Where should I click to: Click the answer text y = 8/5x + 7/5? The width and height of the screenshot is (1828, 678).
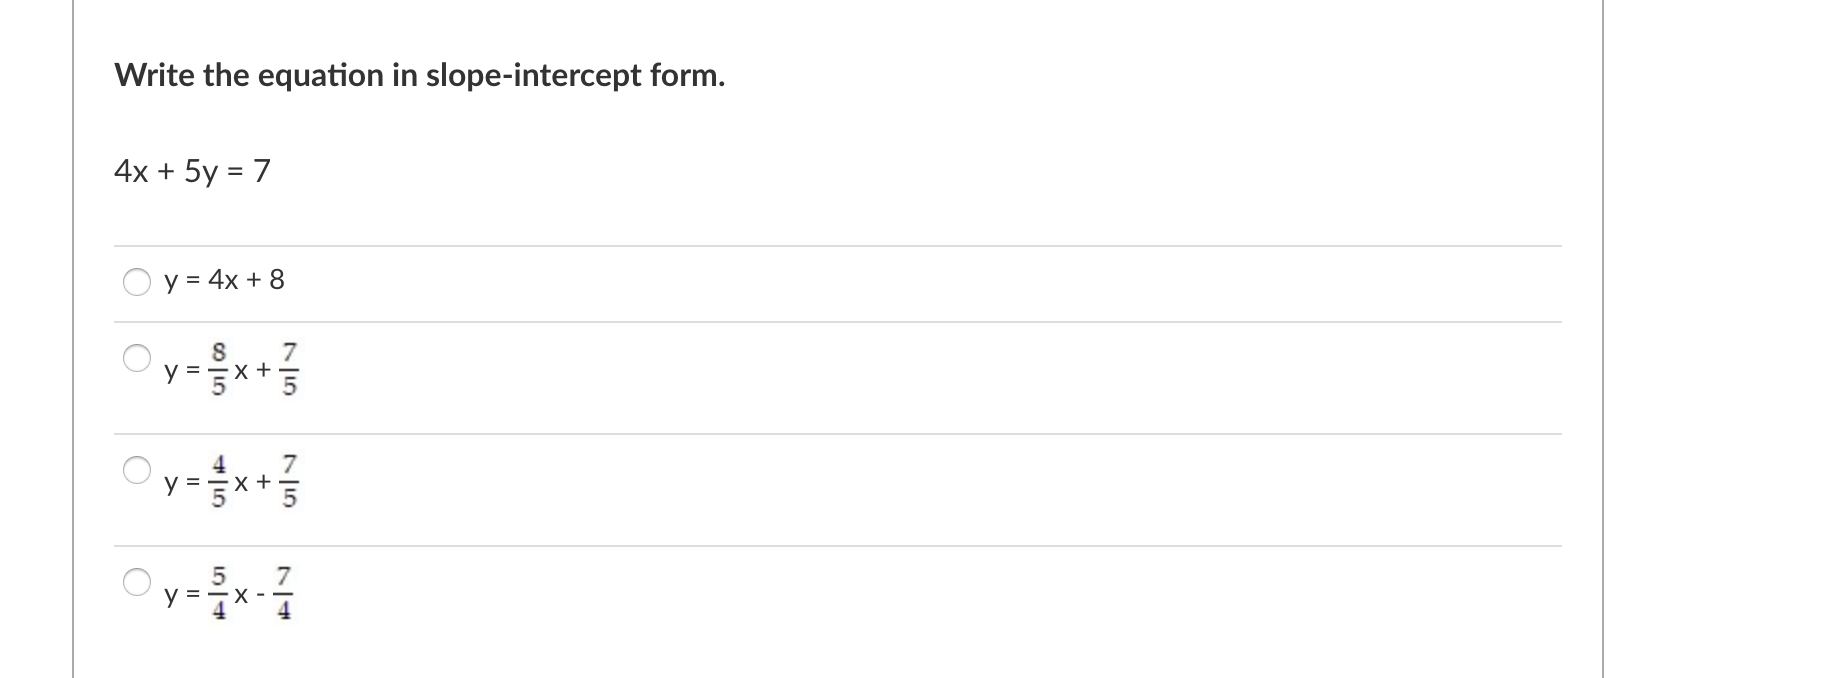[x=232, y=370]
